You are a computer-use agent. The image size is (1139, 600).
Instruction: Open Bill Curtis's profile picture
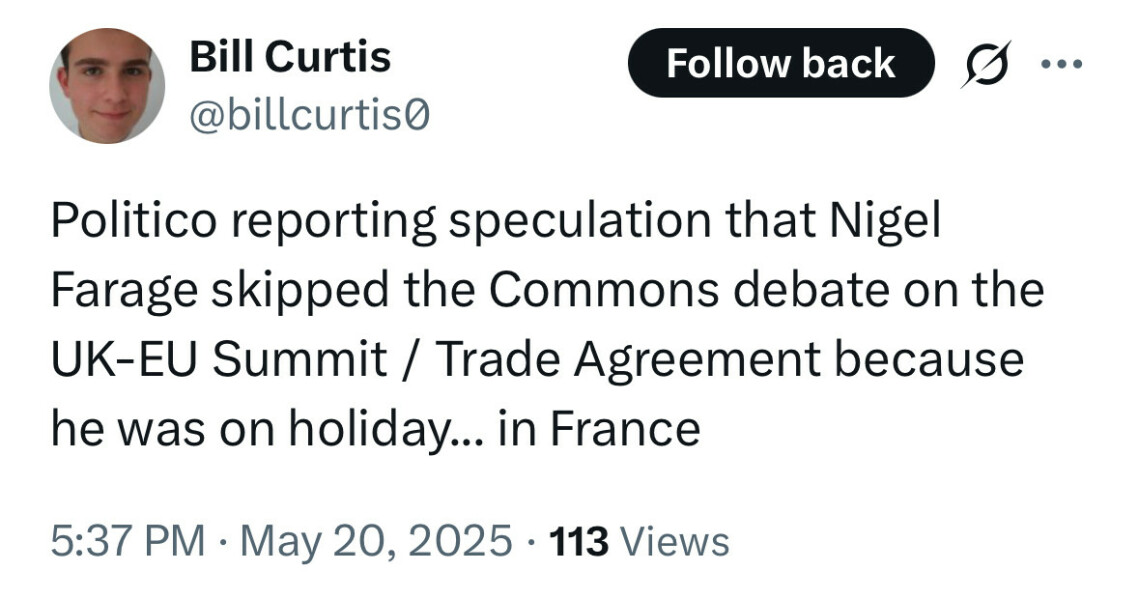pos(110,78)
